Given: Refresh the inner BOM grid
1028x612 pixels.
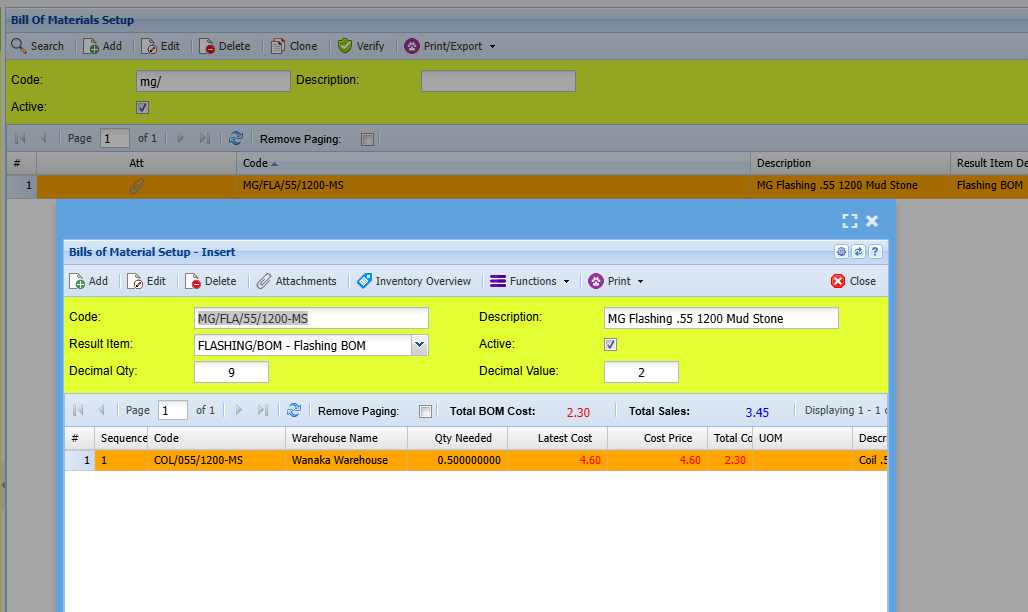Looking at the screenshot, I should click(x=294, y=410).
